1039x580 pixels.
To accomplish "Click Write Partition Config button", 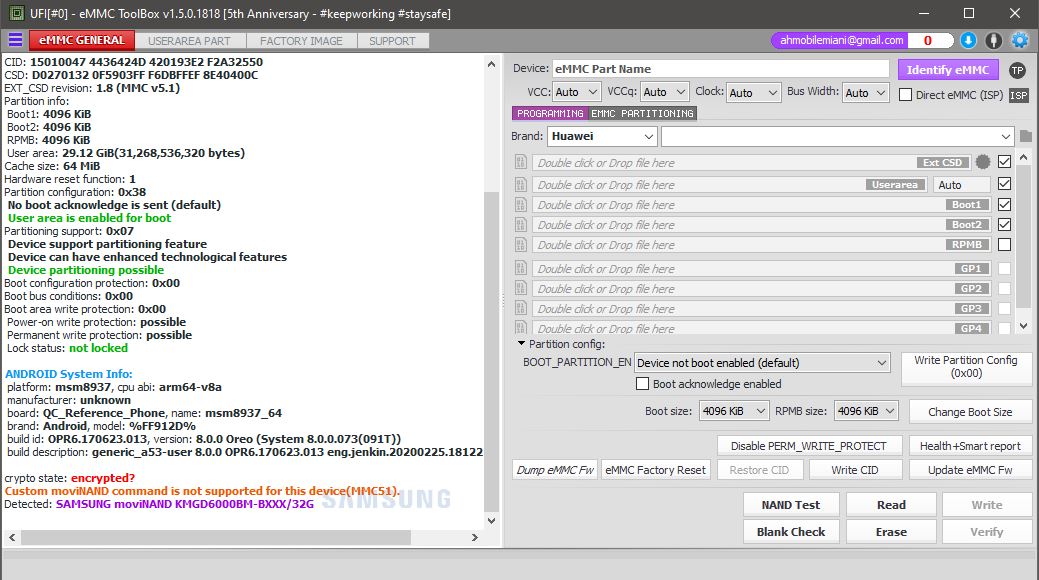I will [x=965, y=367].
